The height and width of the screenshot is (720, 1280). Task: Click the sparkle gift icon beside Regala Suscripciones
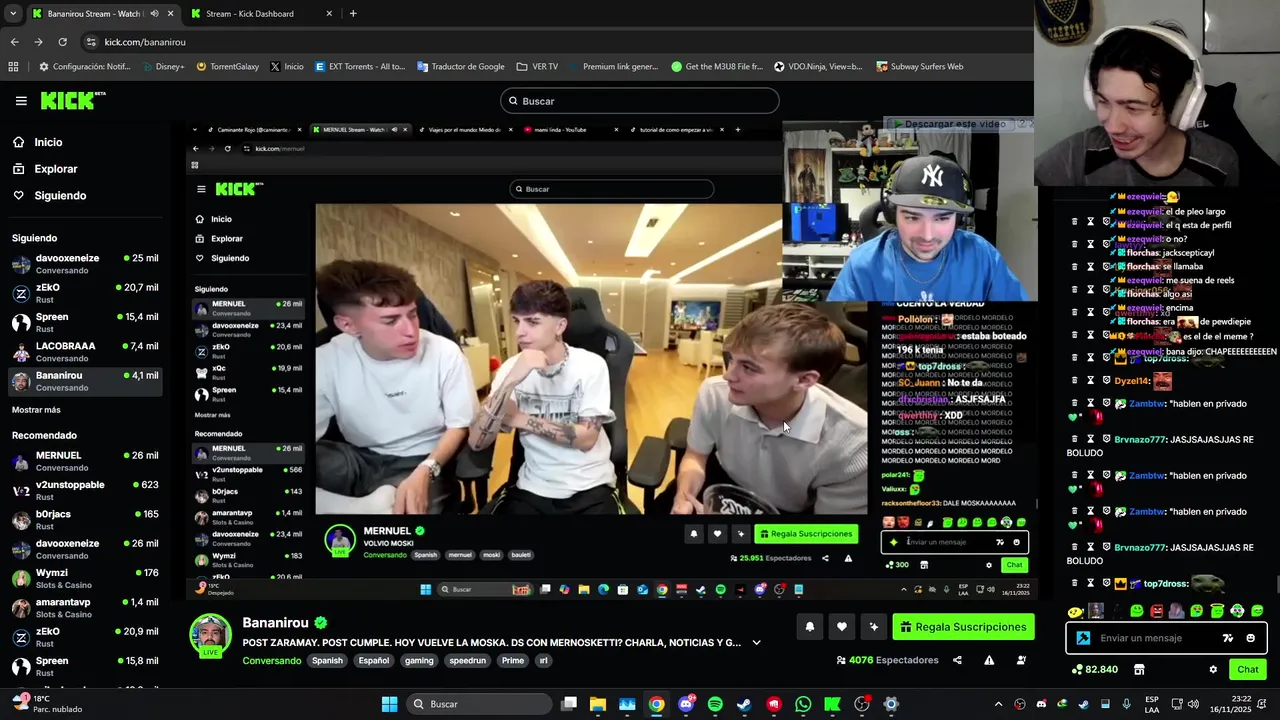[x=874, y=627]
